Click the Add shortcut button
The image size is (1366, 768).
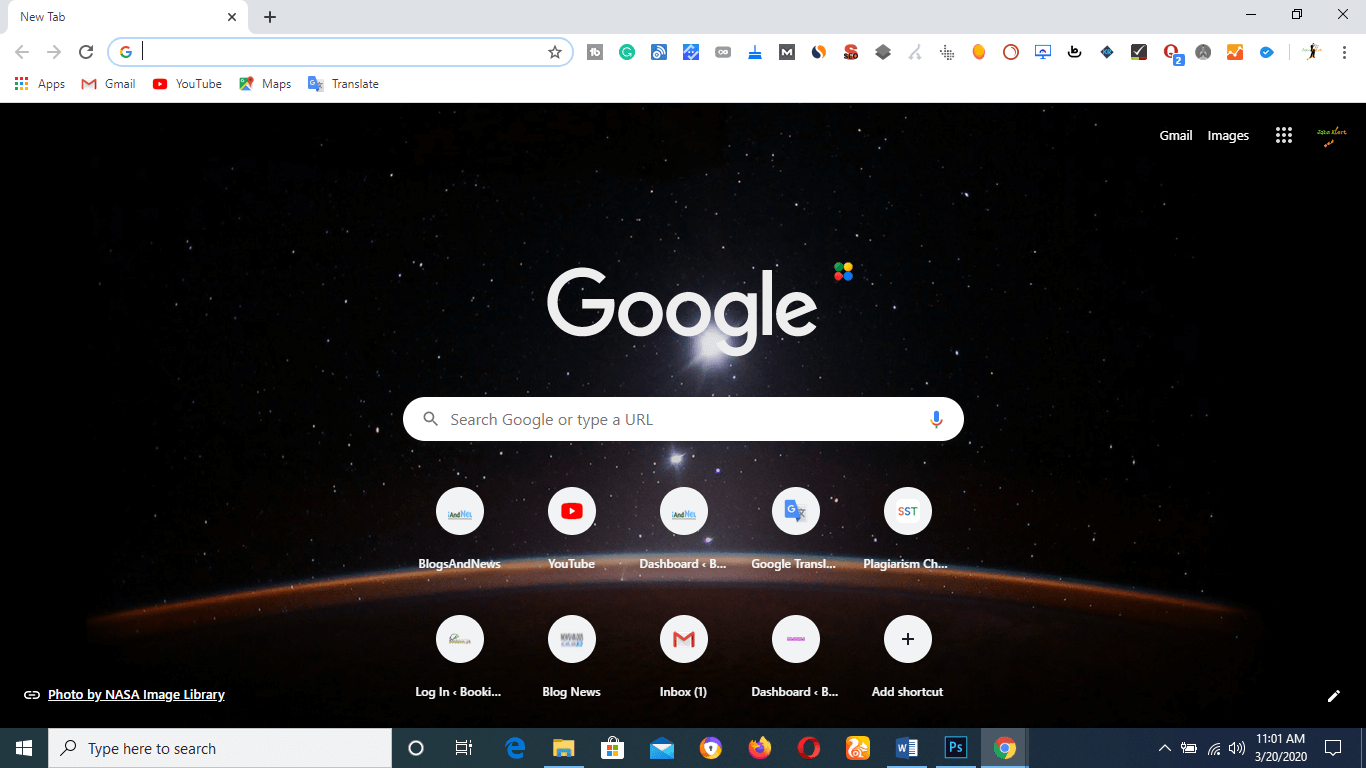908,659
